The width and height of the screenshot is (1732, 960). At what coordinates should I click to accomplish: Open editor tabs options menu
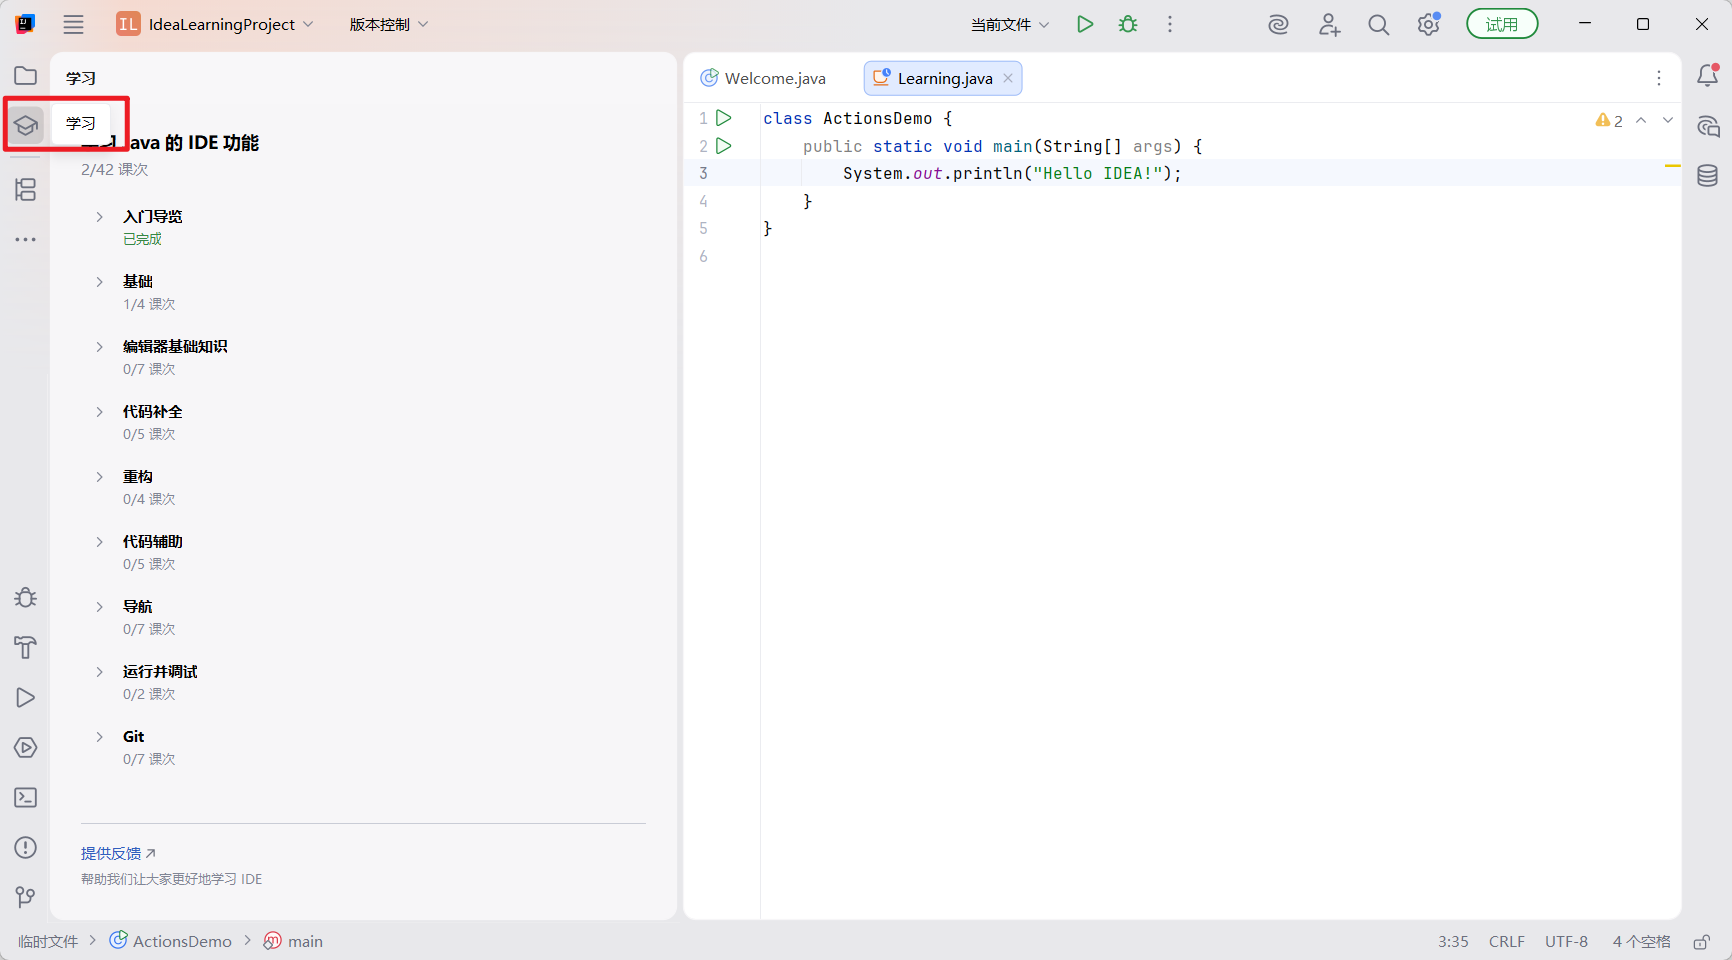1659,78
